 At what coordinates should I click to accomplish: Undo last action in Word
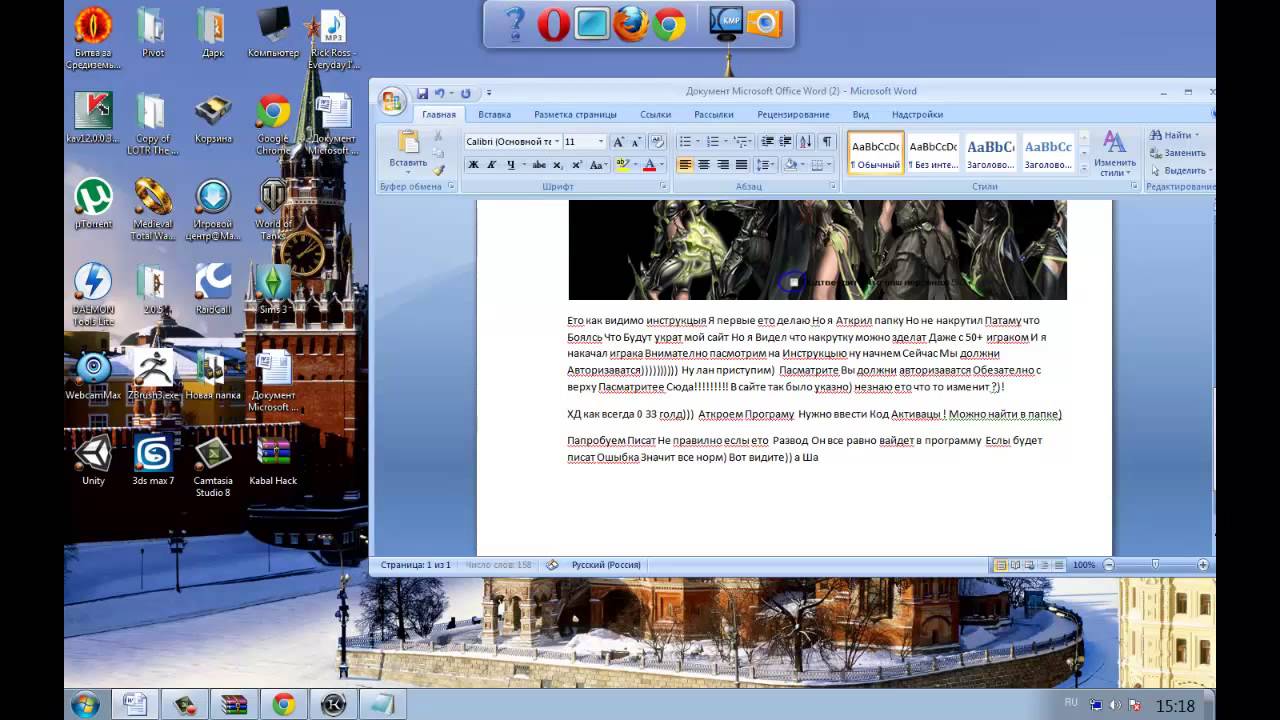click(x=439, y=93)
